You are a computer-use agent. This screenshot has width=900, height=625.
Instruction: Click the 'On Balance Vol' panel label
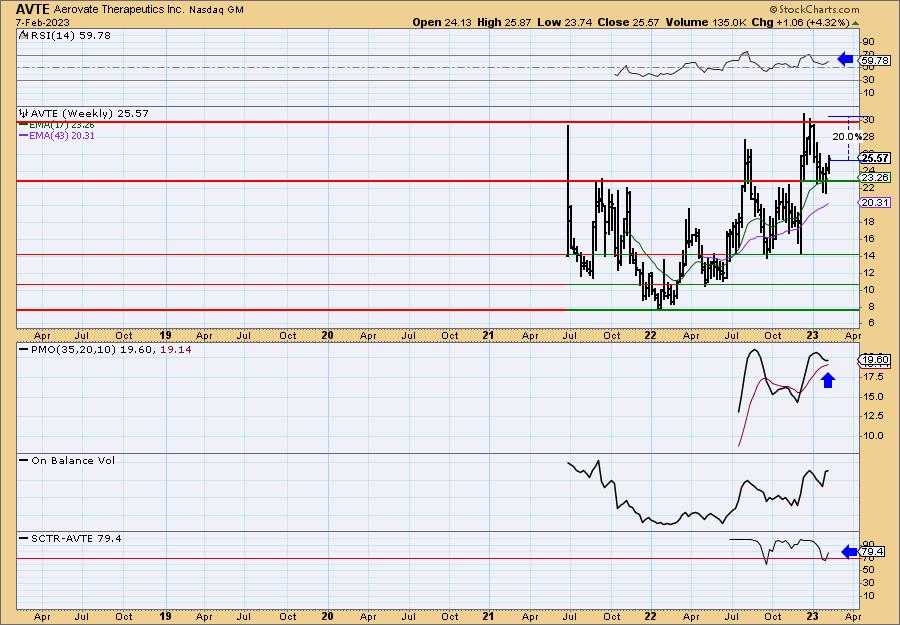pyautogui.click(x=73, y=461)
